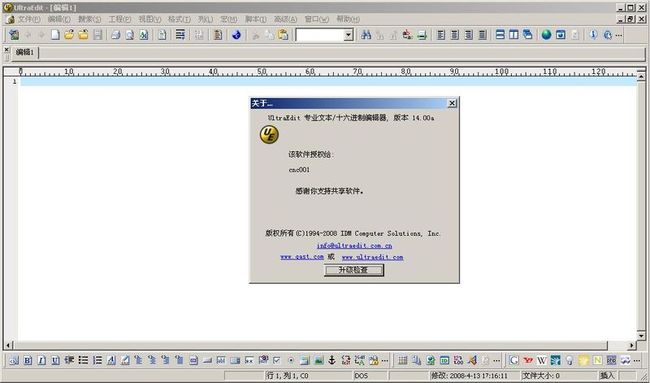Expand web search toolbar overflow dots
Image resolution: width=650 pixels, height=383 pixels.
[637, 361]
